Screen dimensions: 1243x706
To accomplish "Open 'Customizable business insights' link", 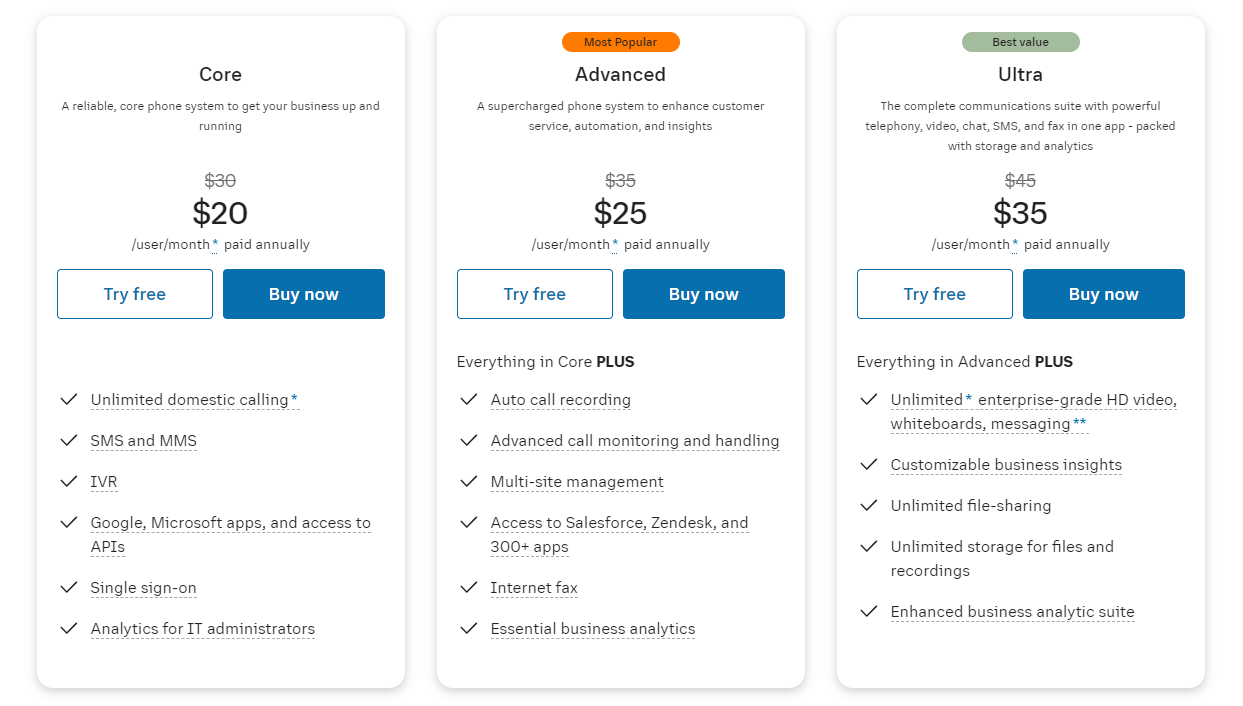I will 1006,465.
